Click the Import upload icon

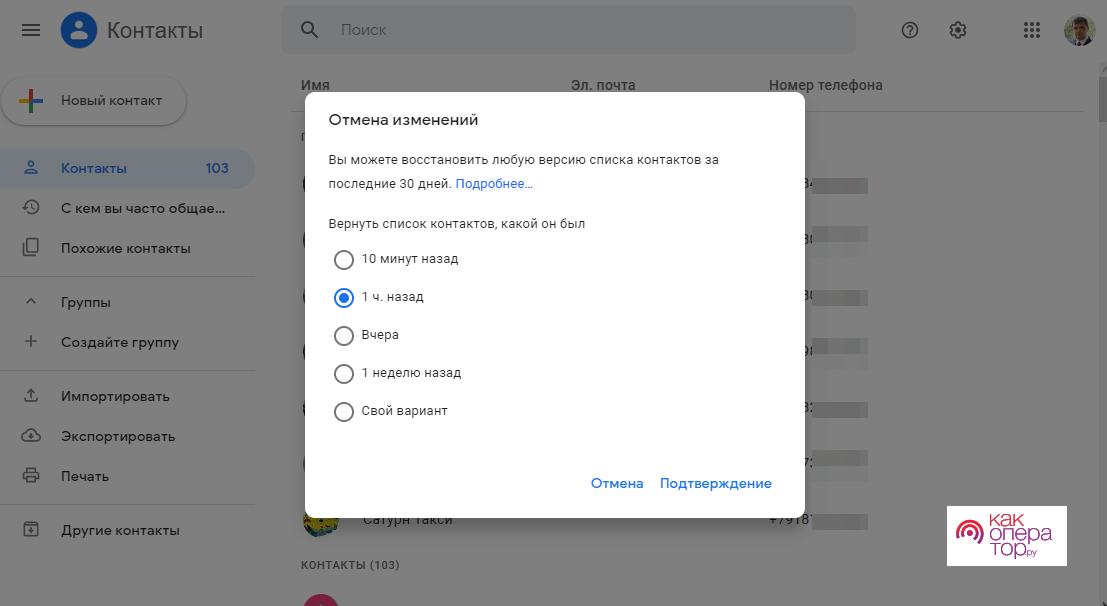[x=31, y=396]
